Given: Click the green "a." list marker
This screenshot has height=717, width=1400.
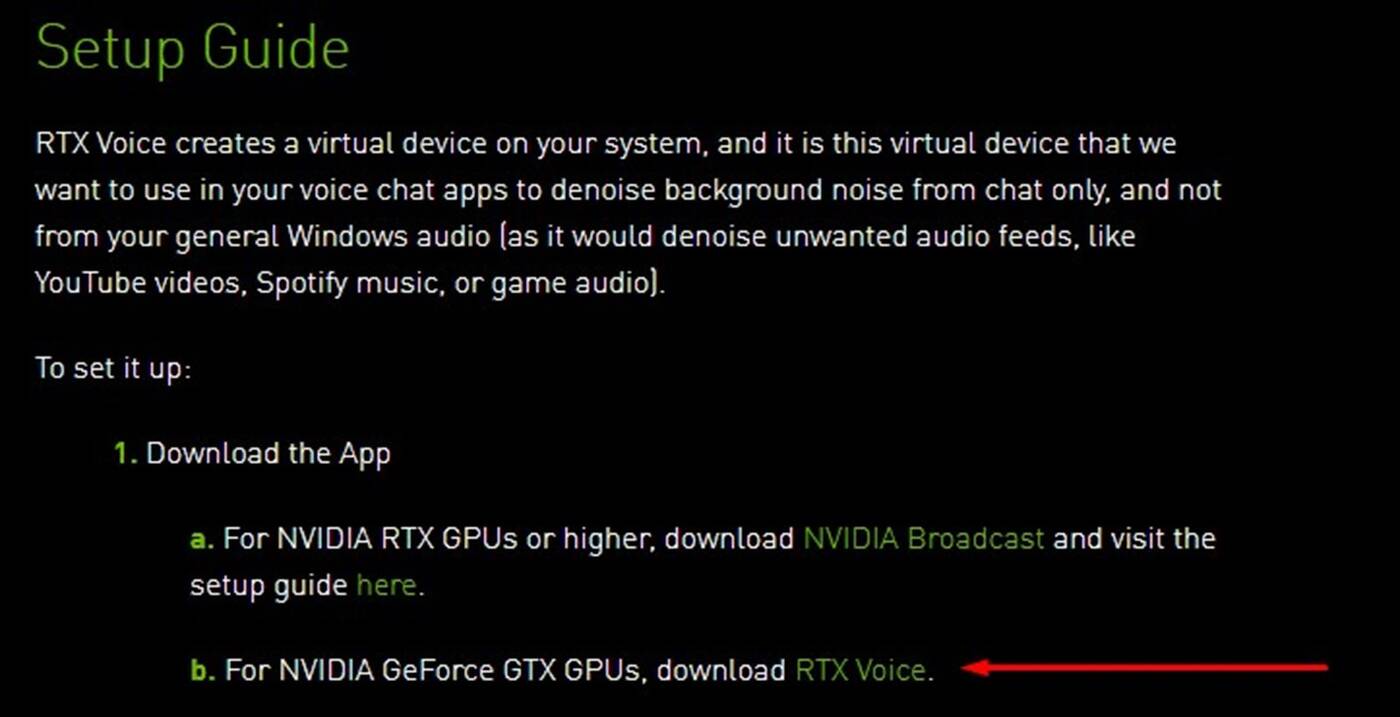Looking at the screenshot, I should (x=202, y=539).
